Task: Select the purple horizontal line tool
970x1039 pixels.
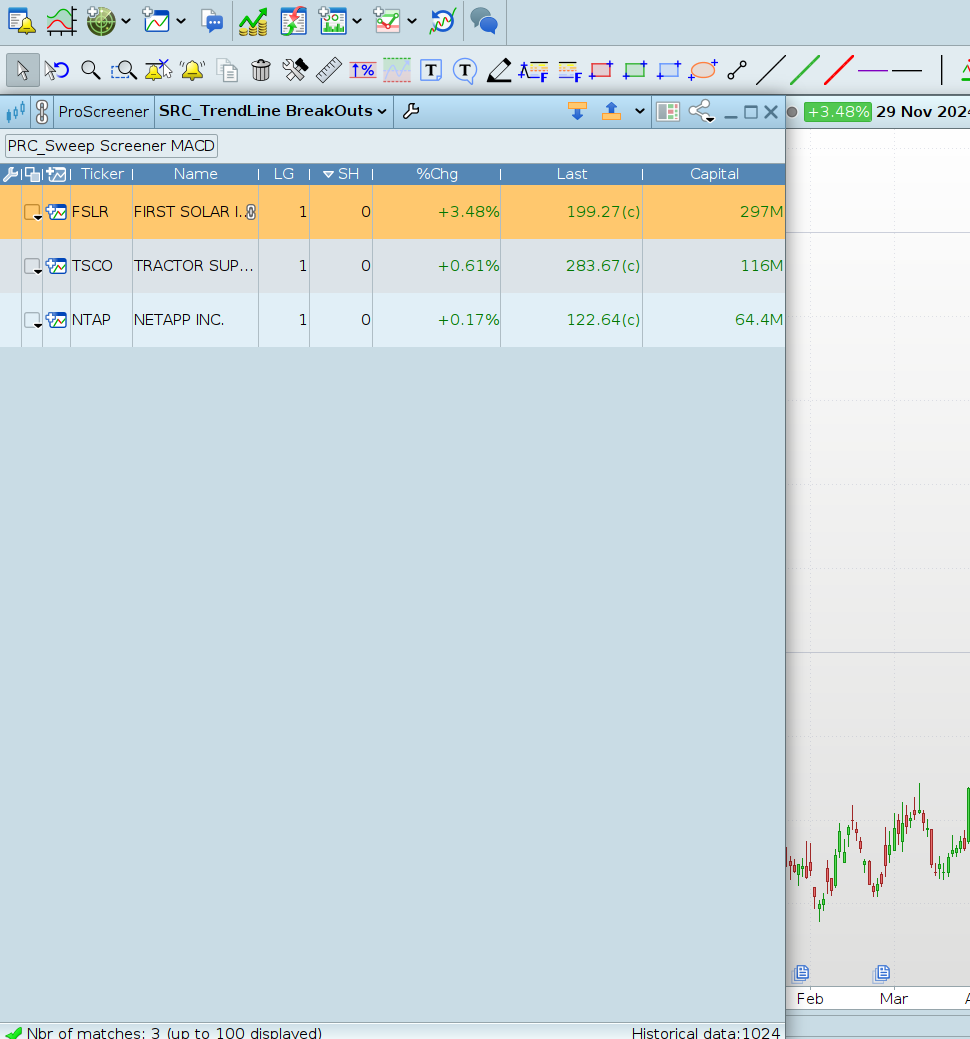Action: pyautogui.click(x=873, y=70)
